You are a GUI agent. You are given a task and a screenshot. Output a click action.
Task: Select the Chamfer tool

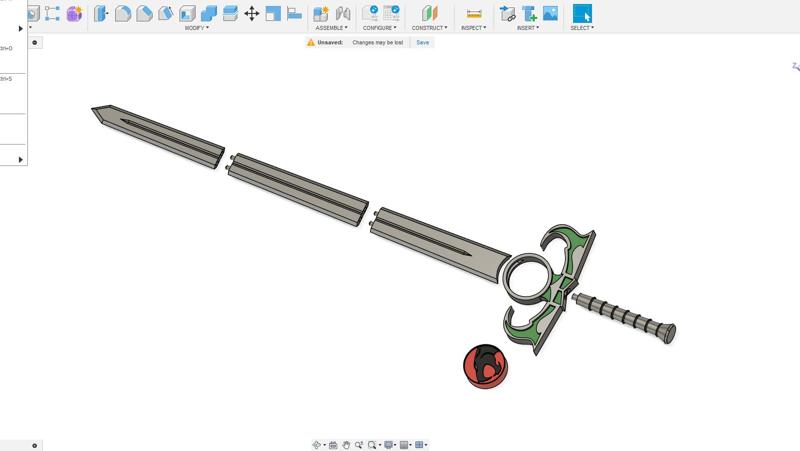click(x=144, y=14)
